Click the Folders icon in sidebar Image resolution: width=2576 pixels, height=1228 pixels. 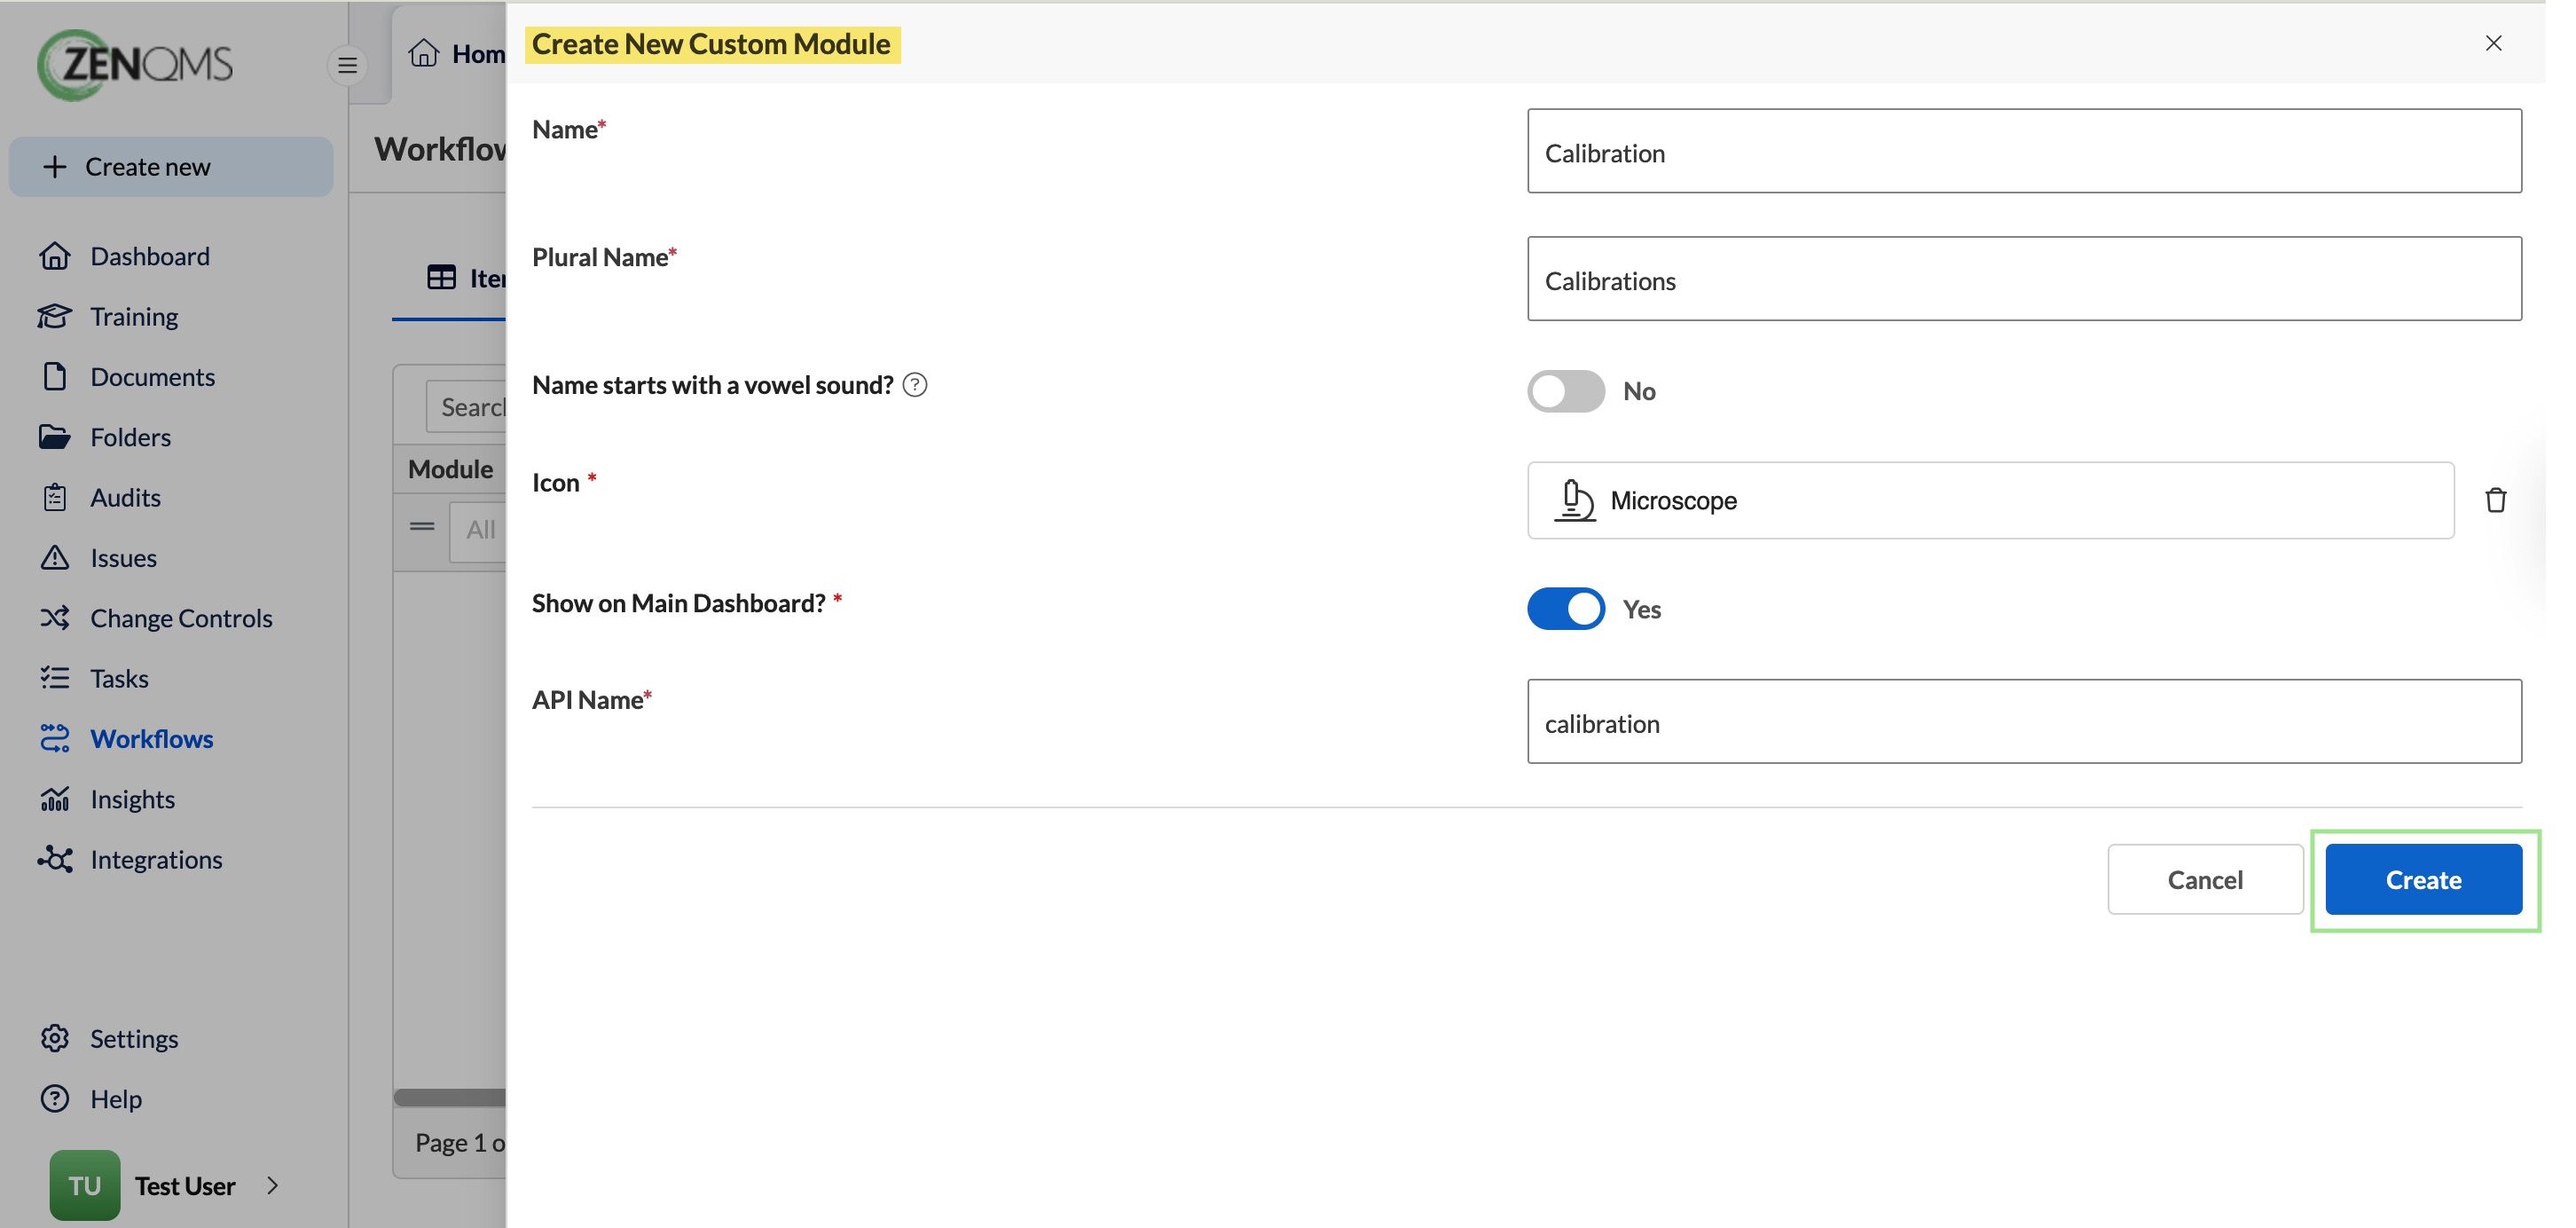click(55, 437)
